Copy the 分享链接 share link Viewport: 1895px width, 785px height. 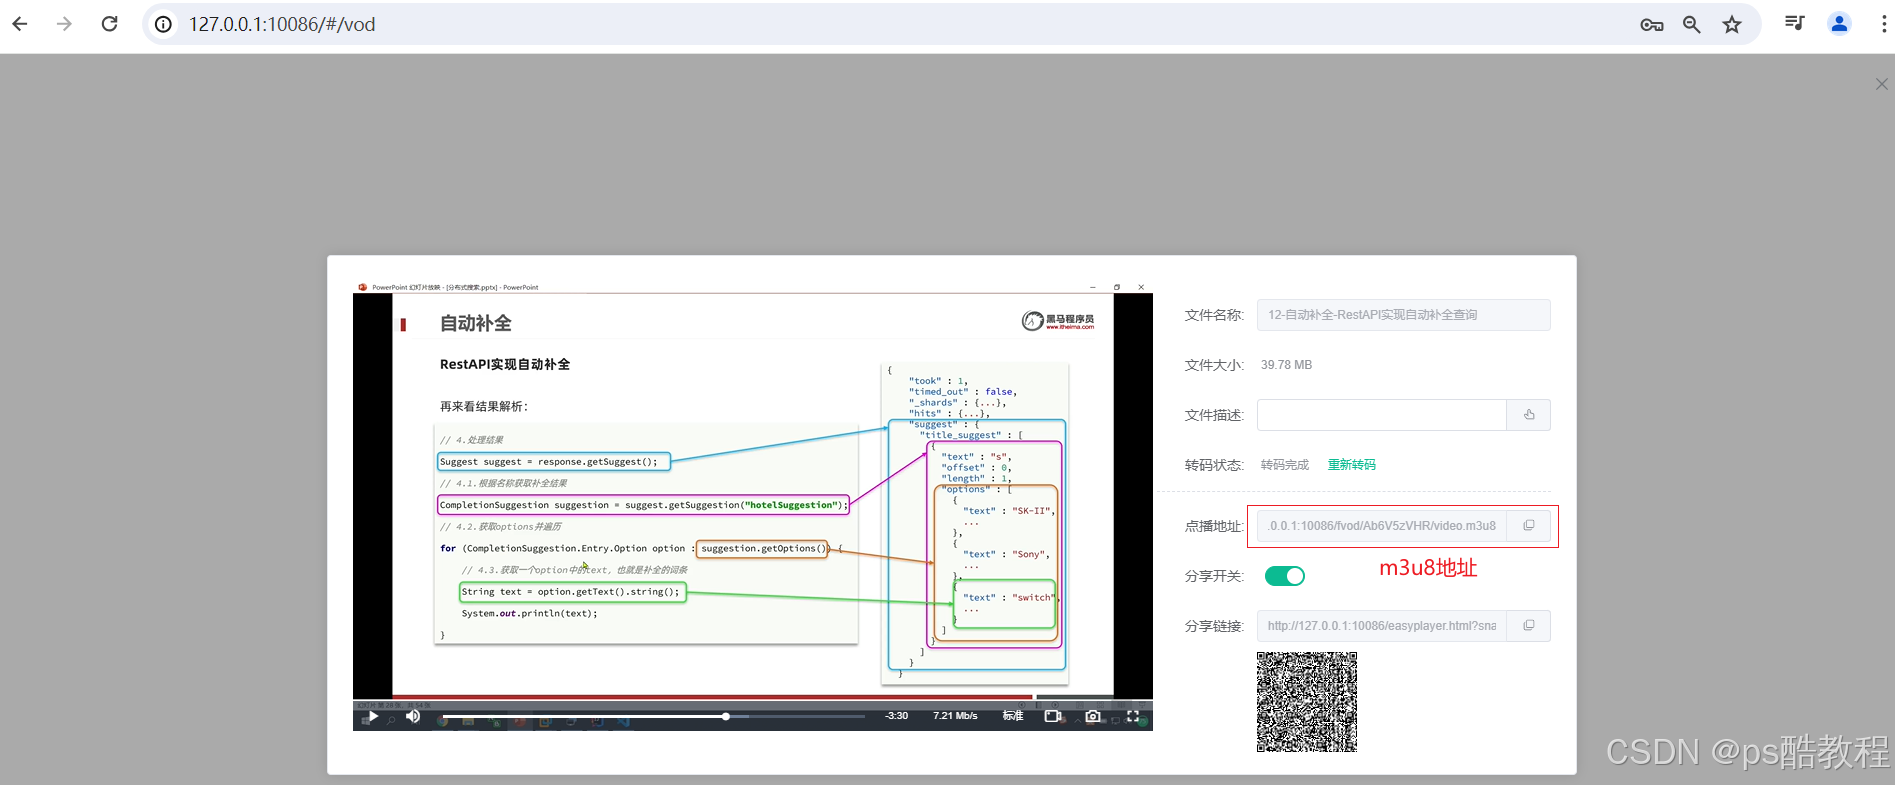pyautogui.click(x=1529, y=626)
